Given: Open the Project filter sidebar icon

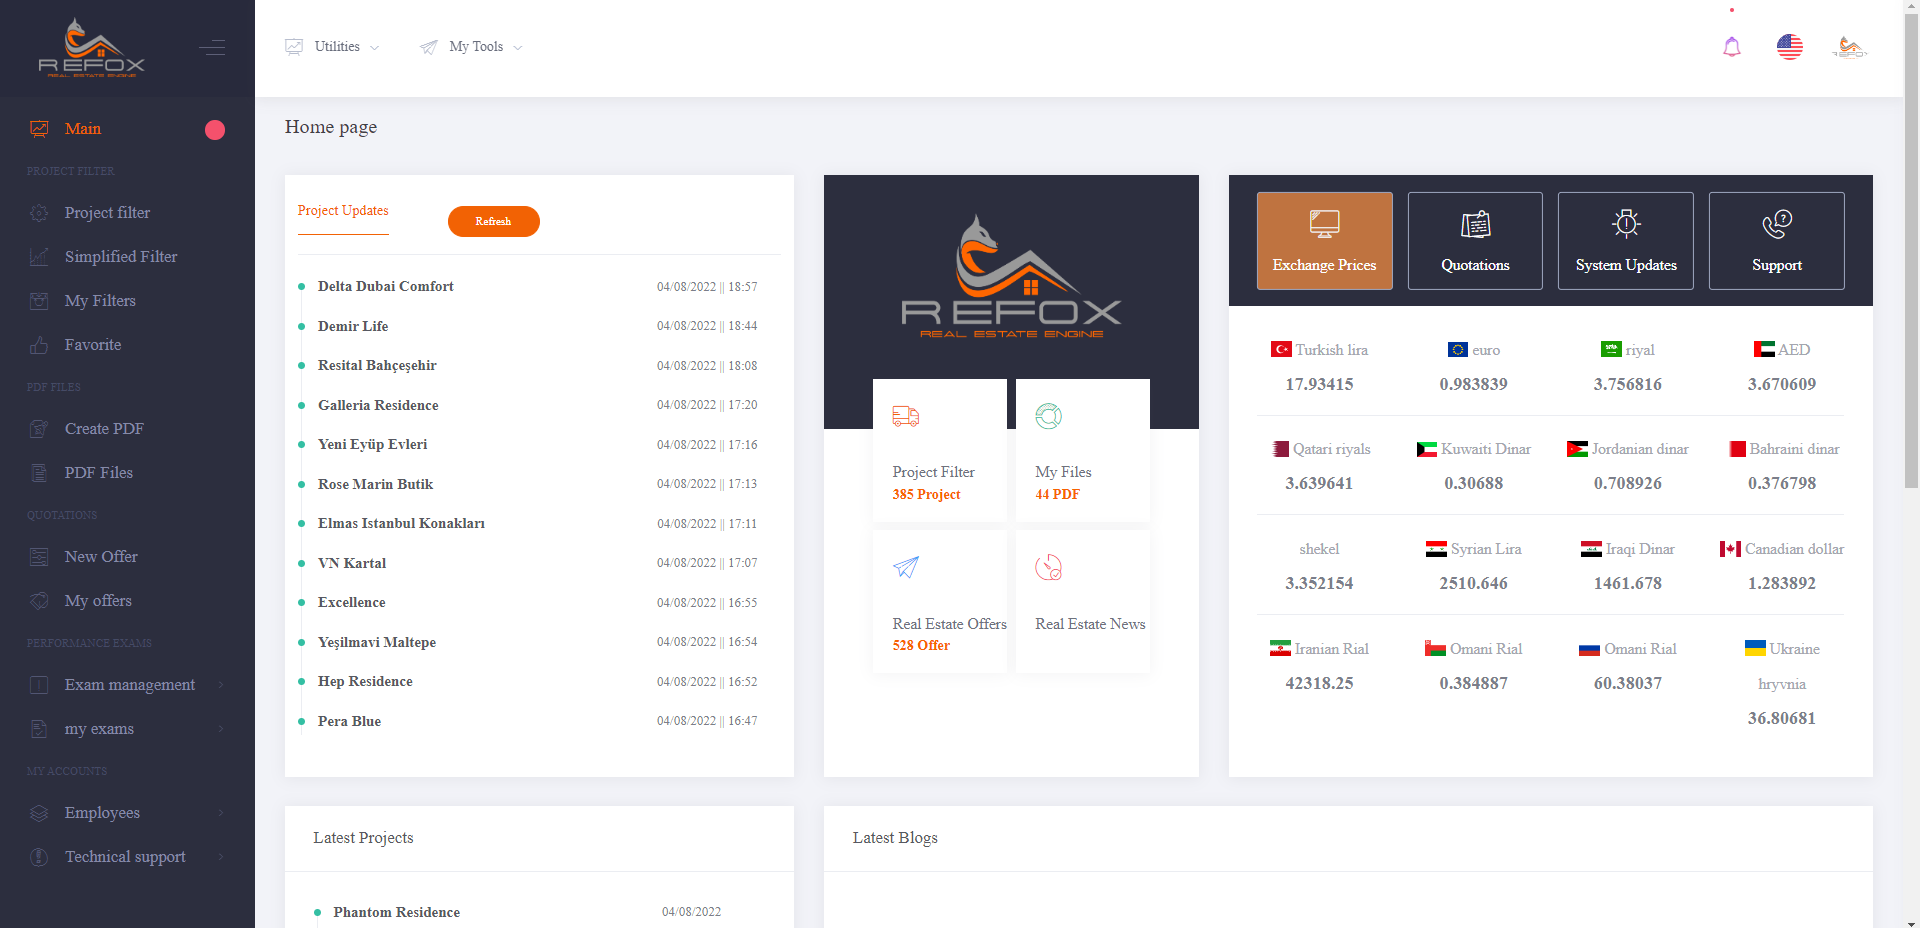Looking at the screenshot, I should tap(38, 213).
